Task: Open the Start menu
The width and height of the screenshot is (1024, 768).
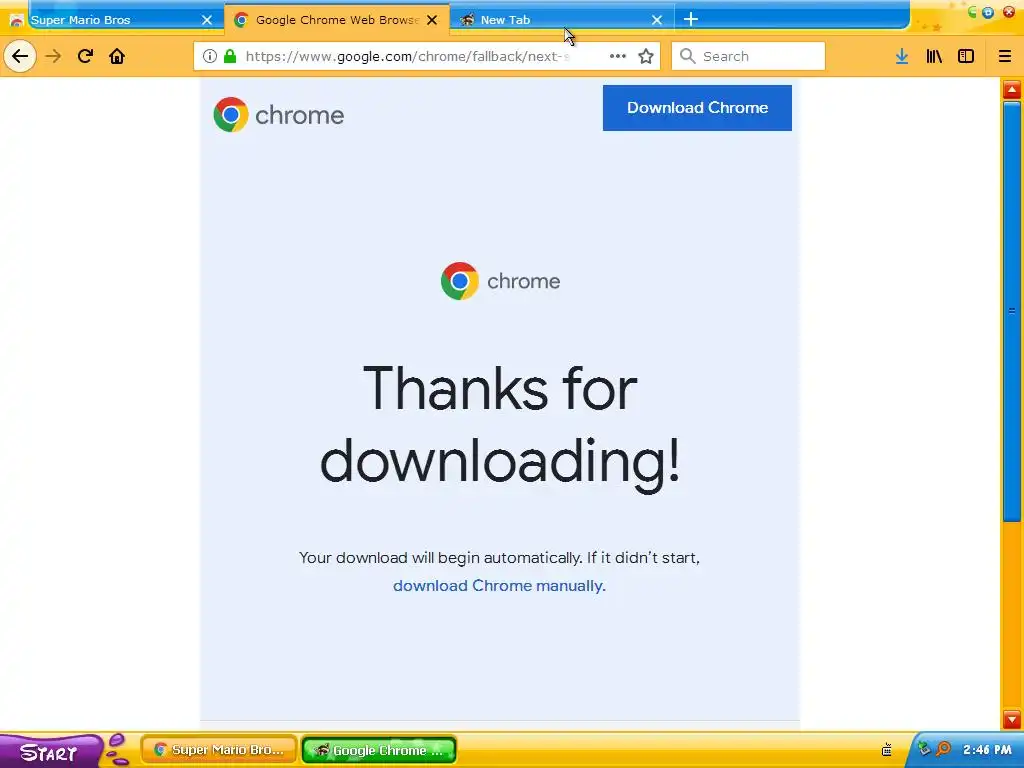Action: point(49,752)
